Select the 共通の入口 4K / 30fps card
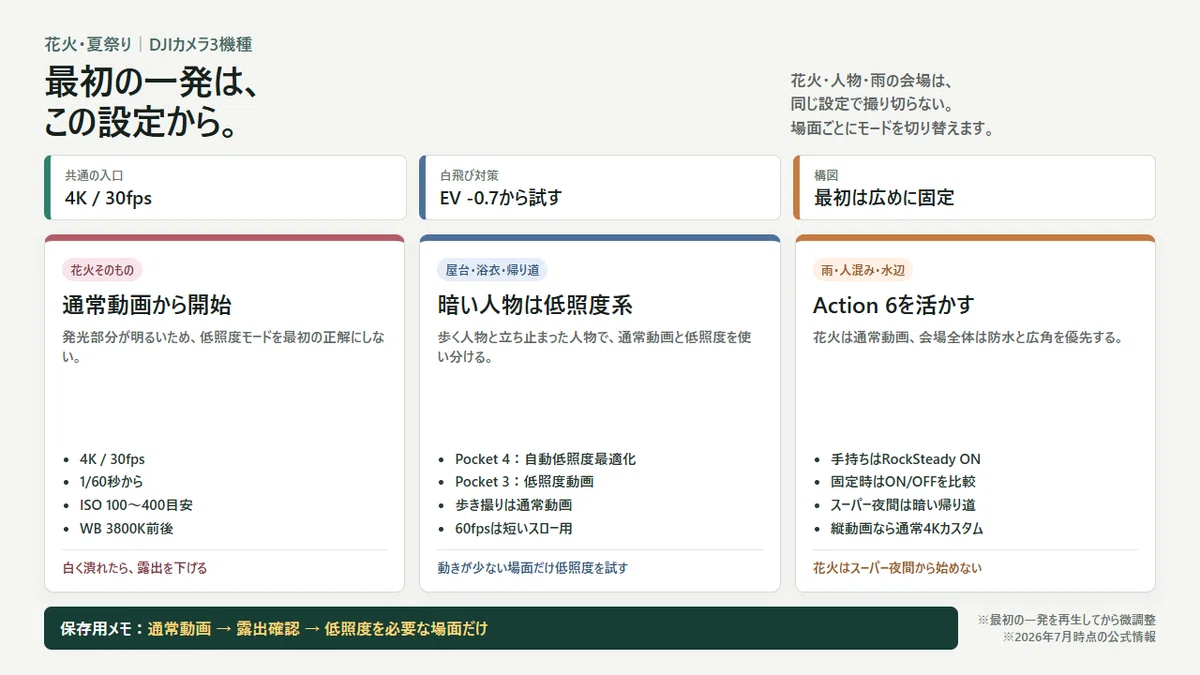 tap(225, 187)
